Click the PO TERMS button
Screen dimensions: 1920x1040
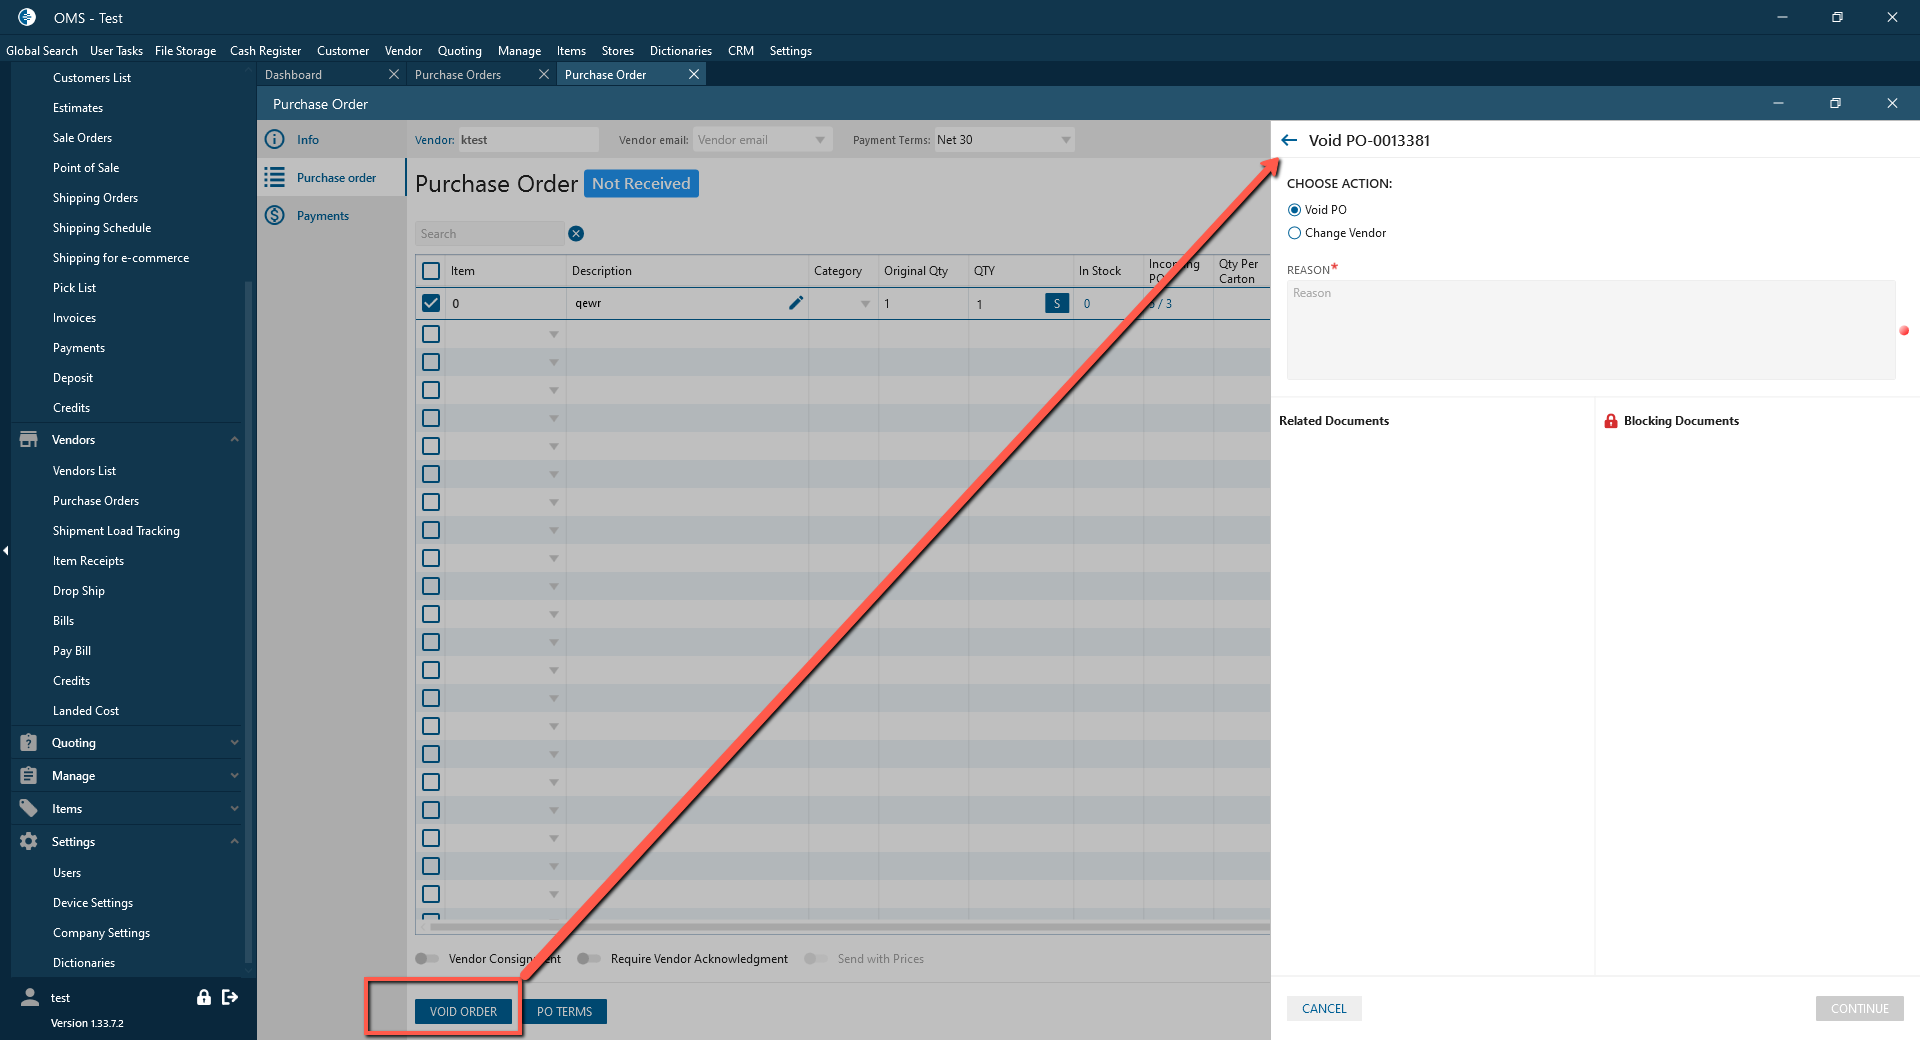pyautogui.click(x=564, y=1011)
